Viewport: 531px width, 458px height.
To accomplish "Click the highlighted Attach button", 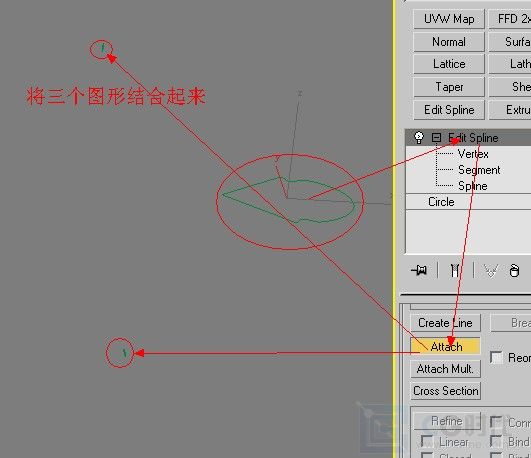I will click(445, 346).
